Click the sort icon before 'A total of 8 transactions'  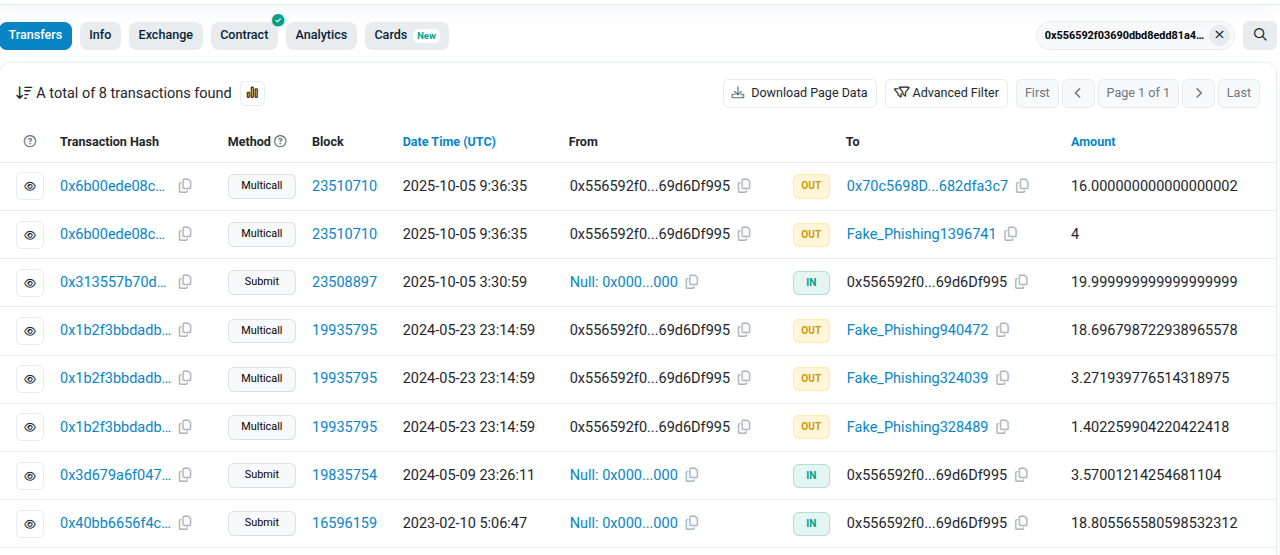pos(24,93)
